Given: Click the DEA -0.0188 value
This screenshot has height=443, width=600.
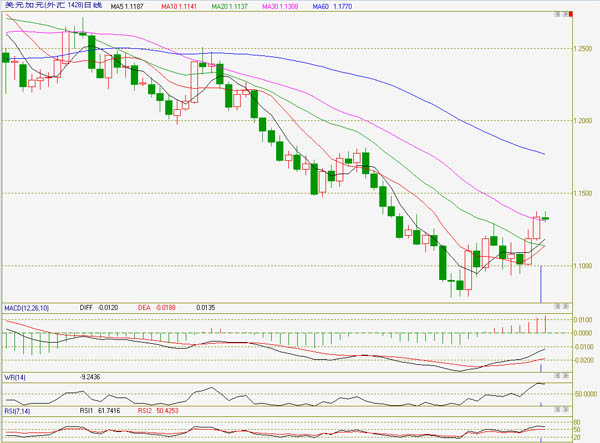Looking at the screenshot, I should pos(157,308).
